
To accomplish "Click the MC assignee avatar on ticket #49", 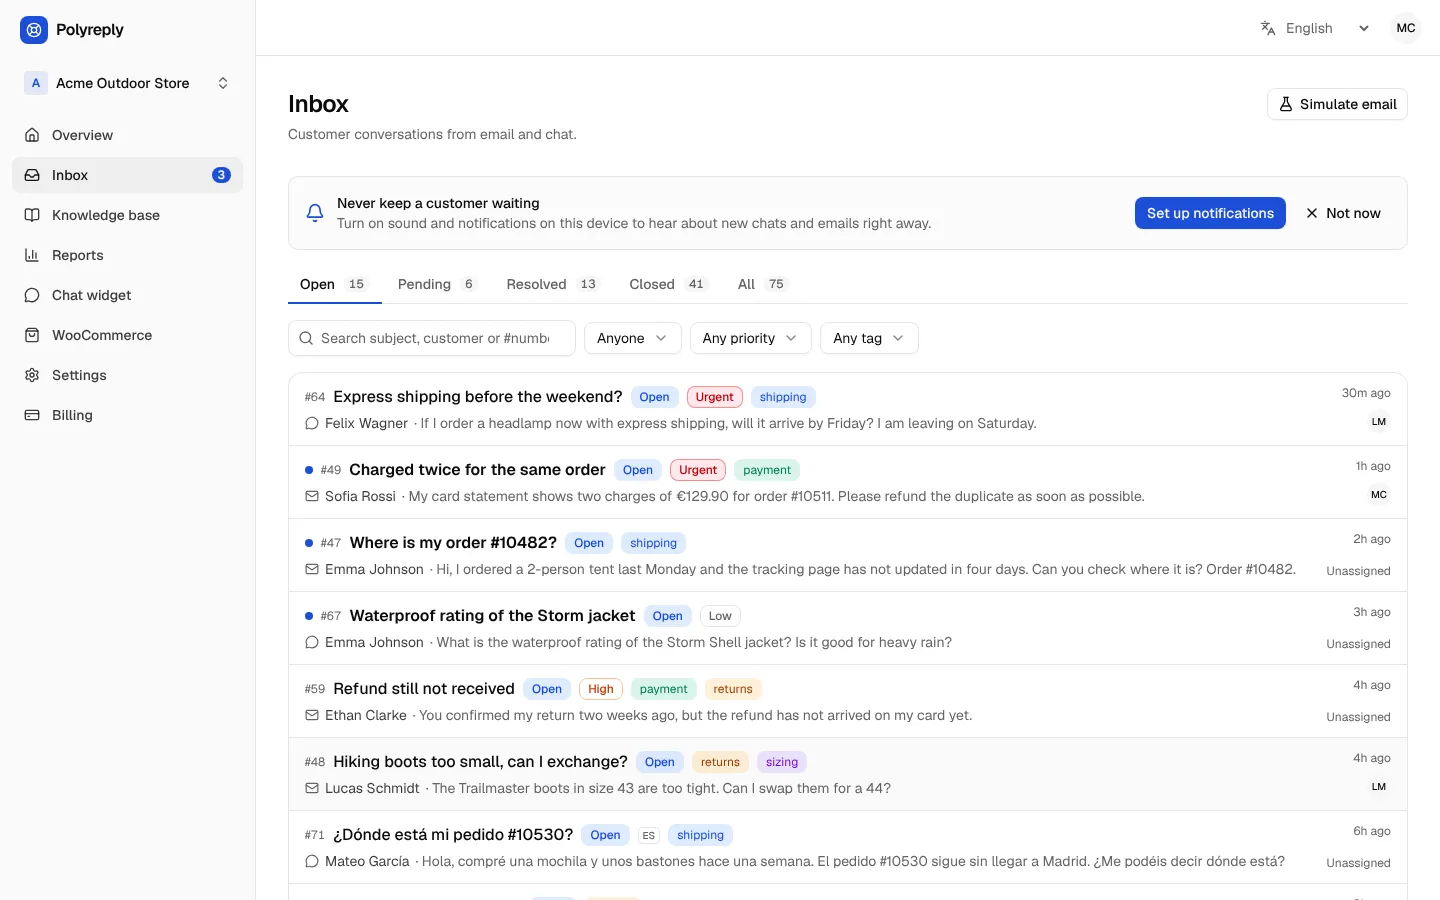I will 1379,495.
